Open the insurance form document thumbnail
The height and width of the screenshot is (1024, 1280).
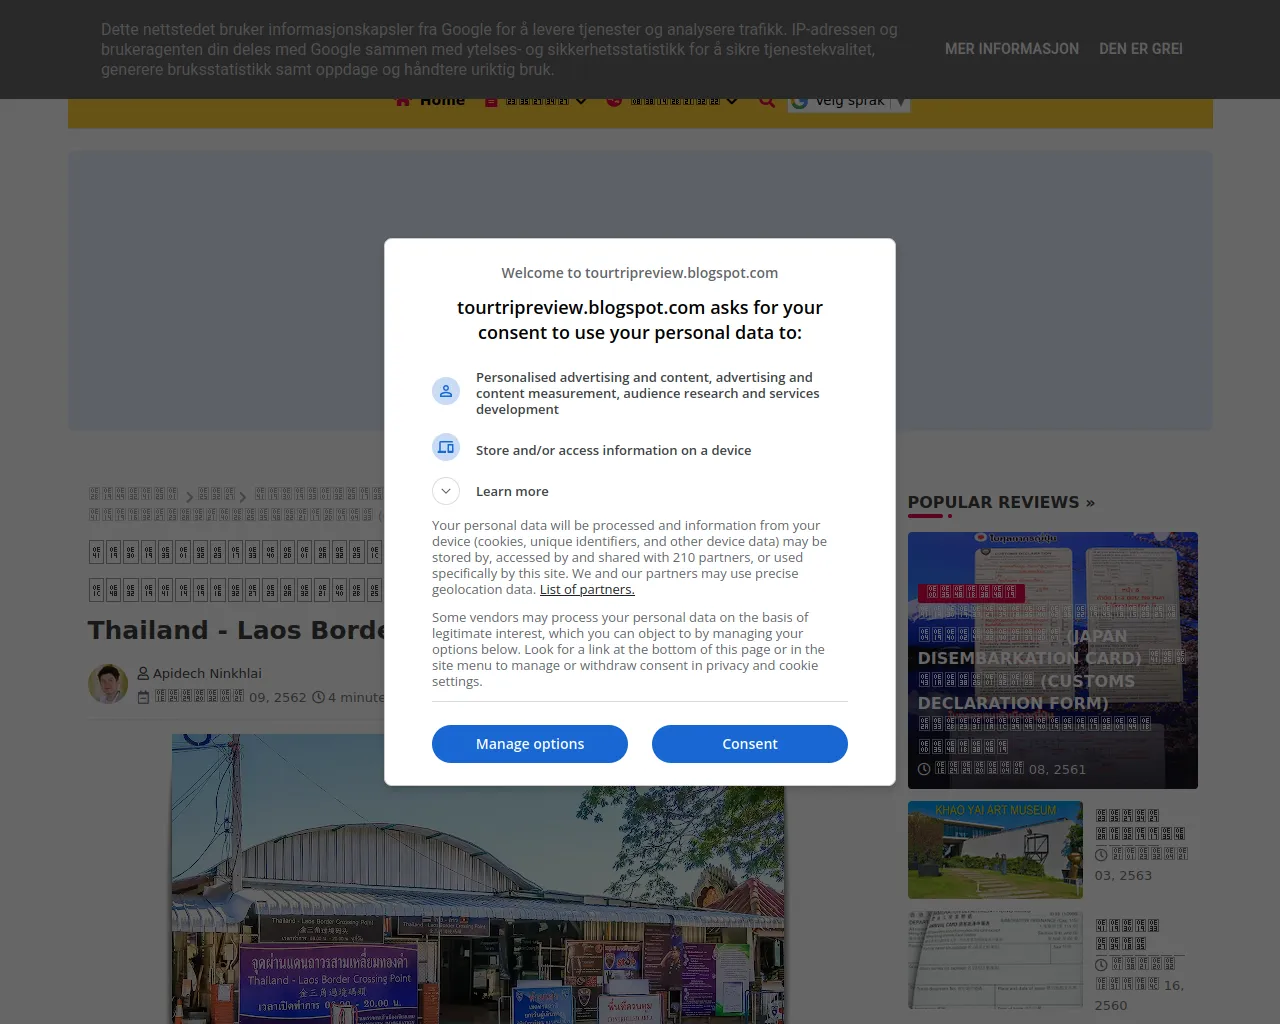point(995,960)
